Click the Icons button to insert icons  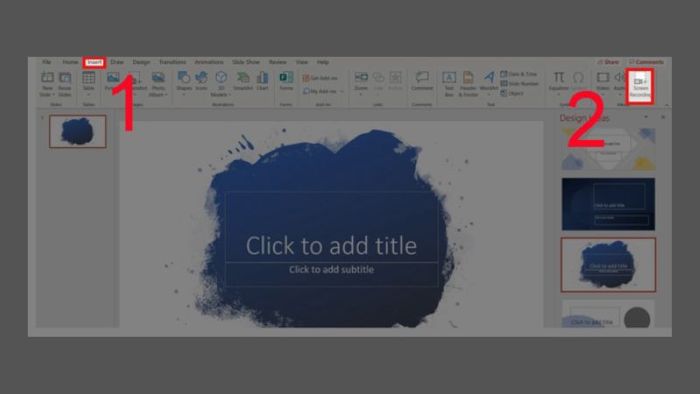point(201,81)
